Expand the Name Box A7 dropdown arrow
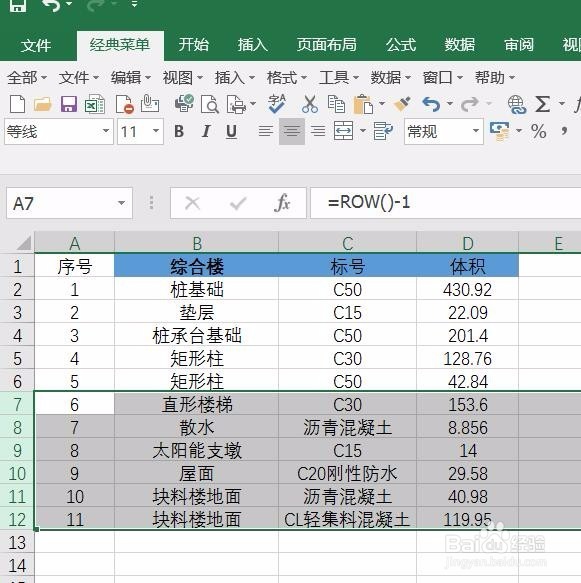 click(x=121, y=203)
